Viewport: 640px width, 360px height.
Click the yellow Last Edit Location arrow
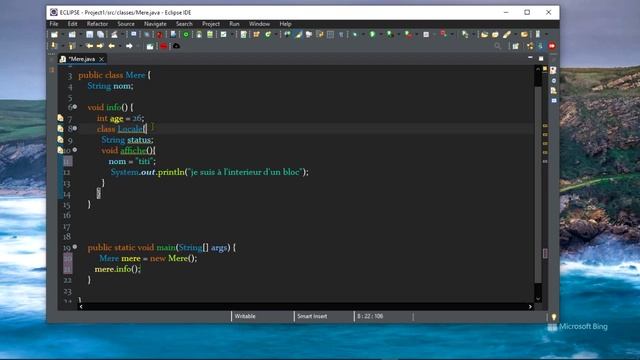89,46
